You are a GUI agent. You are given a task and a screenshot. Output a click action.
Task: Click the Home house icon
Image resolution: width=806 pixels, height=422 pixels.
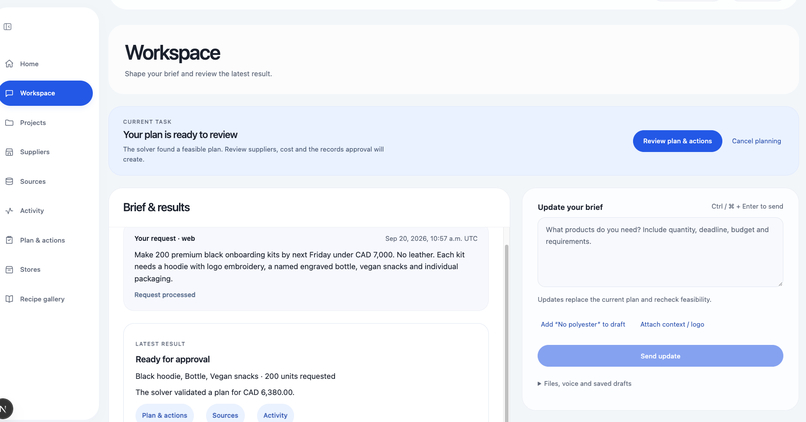tap(9, 64)
